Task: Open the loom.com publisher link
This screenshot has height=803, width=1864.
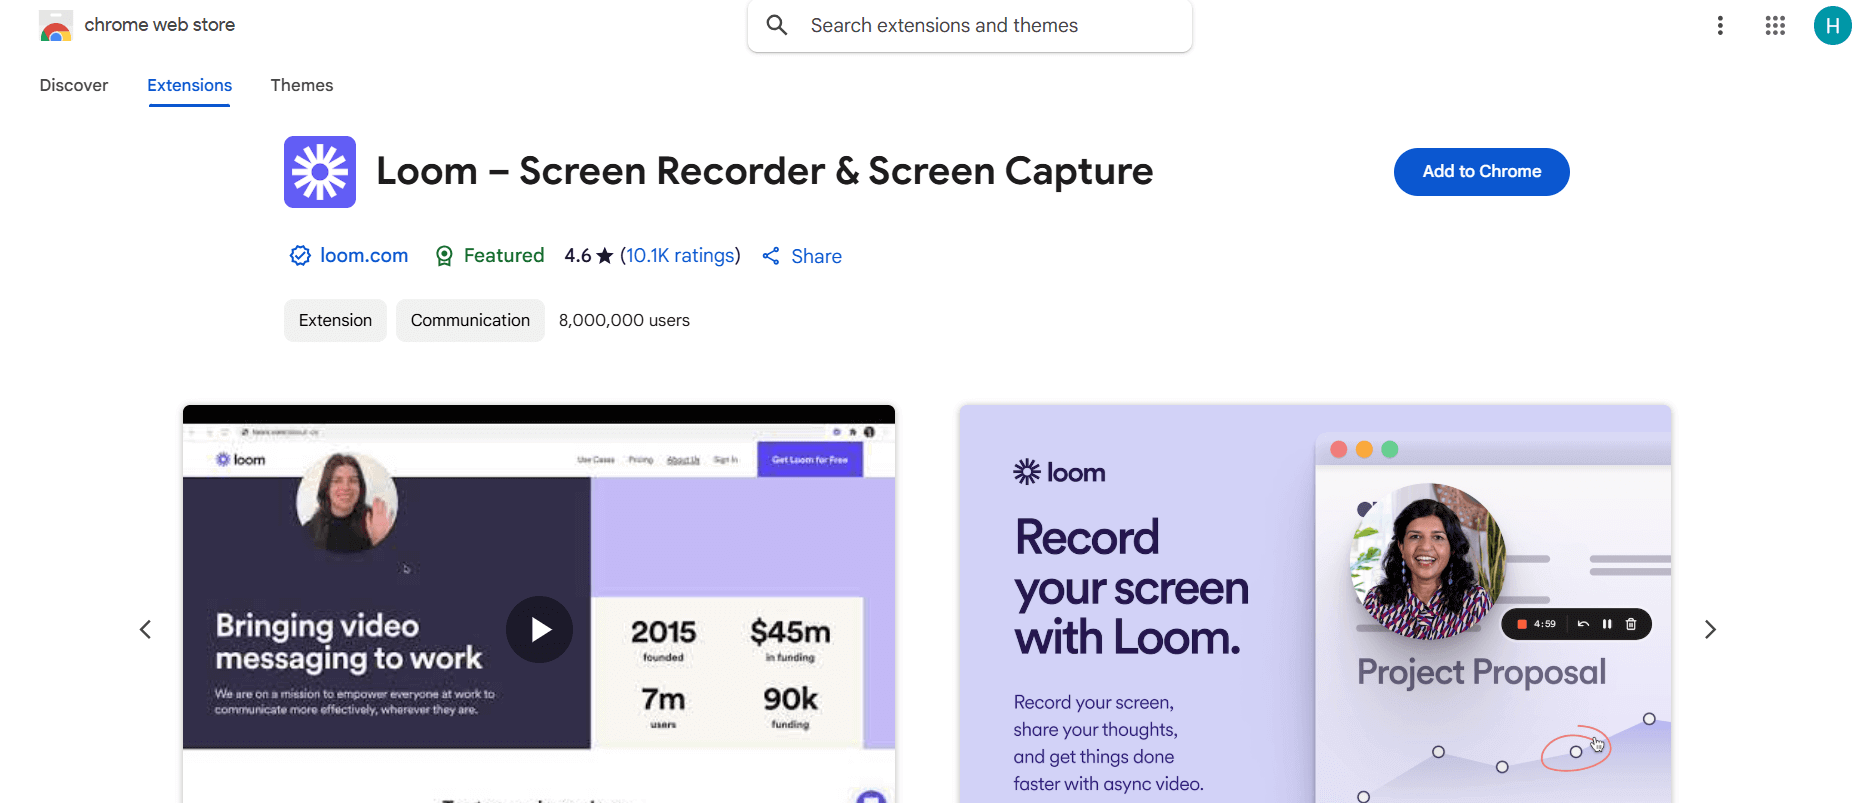Action: coord(364,256)
